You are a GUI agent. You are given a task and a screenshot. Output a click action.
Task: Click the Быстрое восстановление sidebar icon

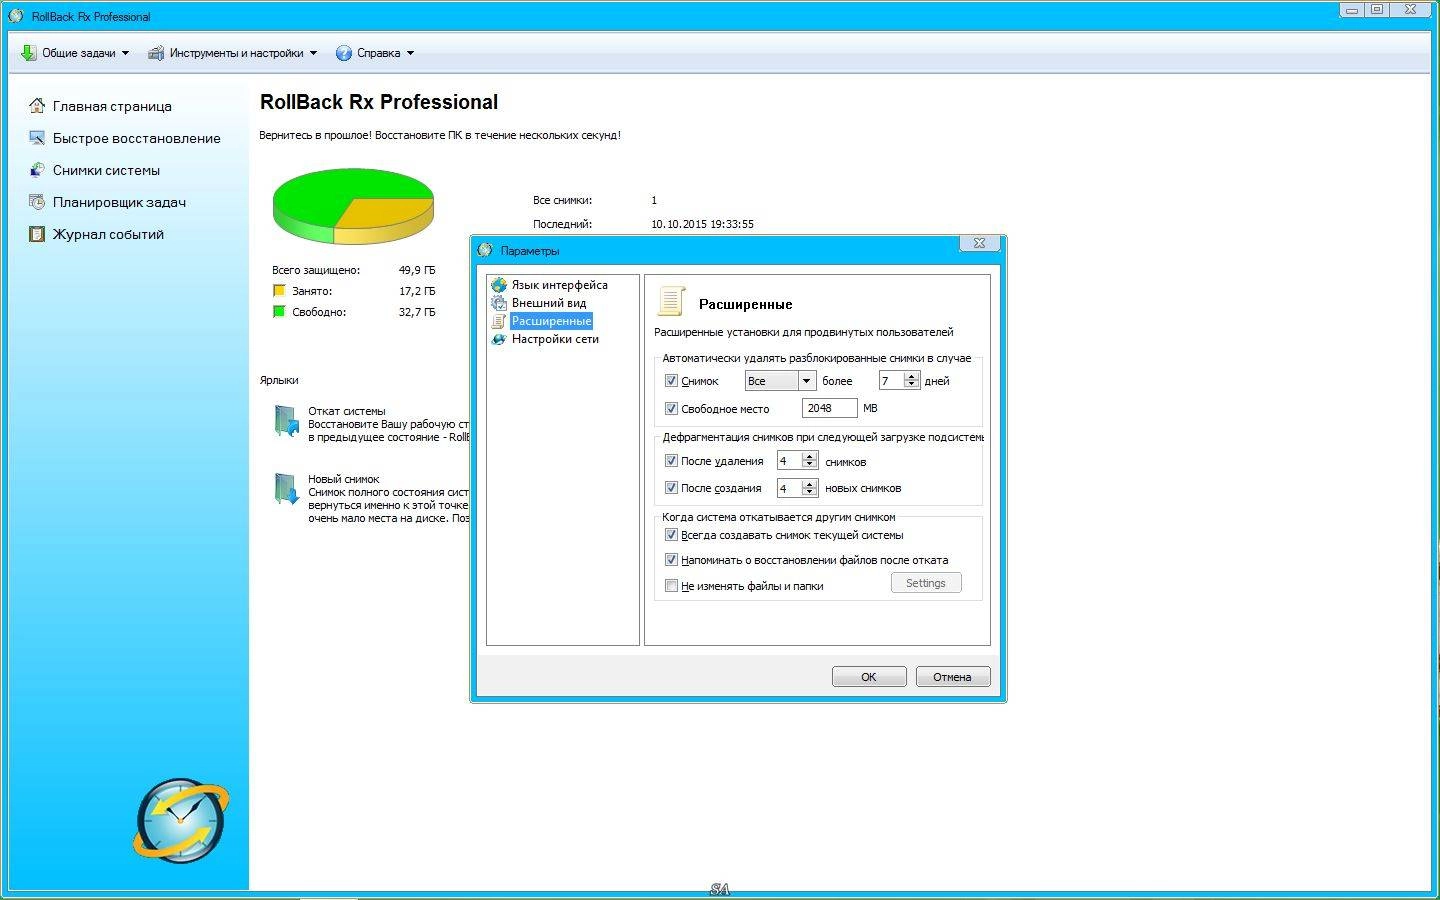37,138
